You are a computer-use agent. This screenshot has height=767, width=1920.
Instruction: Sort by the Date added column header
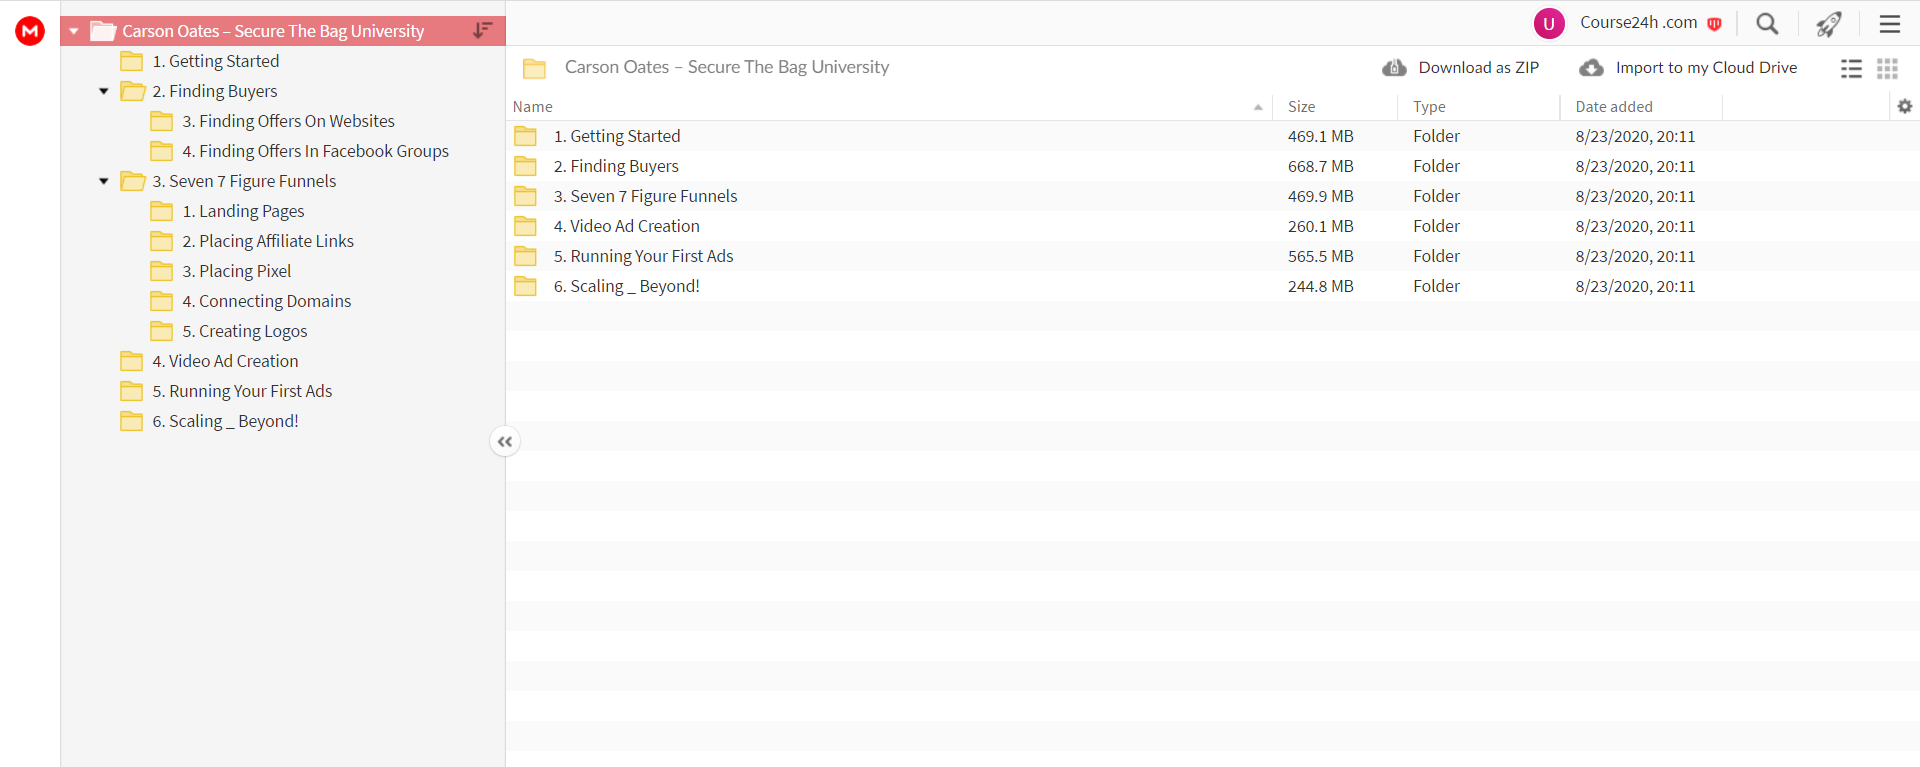[x=1614, y=106]
